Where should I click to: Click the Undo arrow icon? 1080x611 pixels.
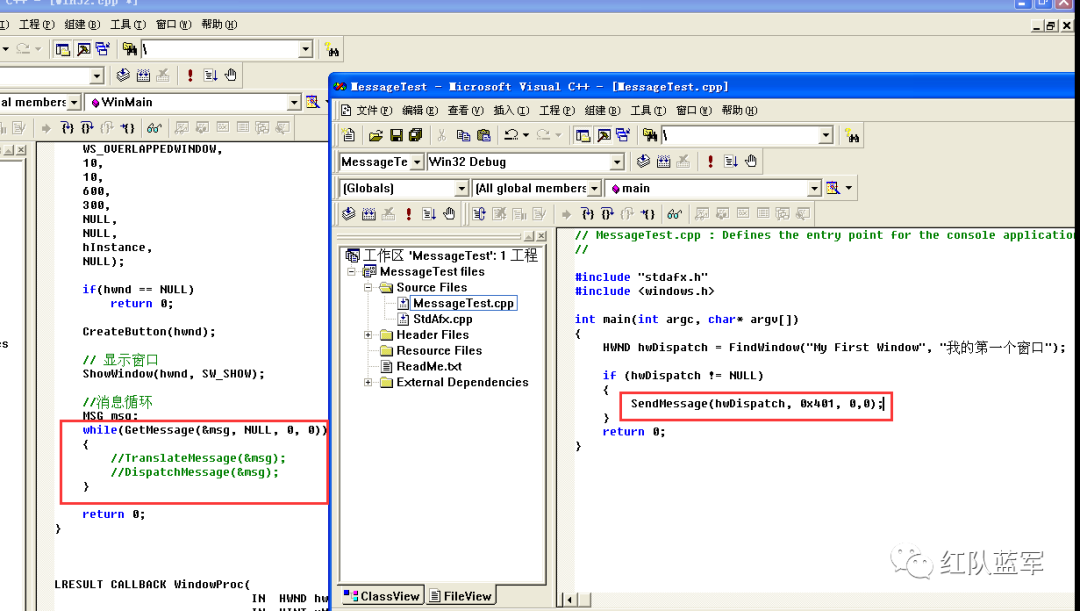coord(510,136)
